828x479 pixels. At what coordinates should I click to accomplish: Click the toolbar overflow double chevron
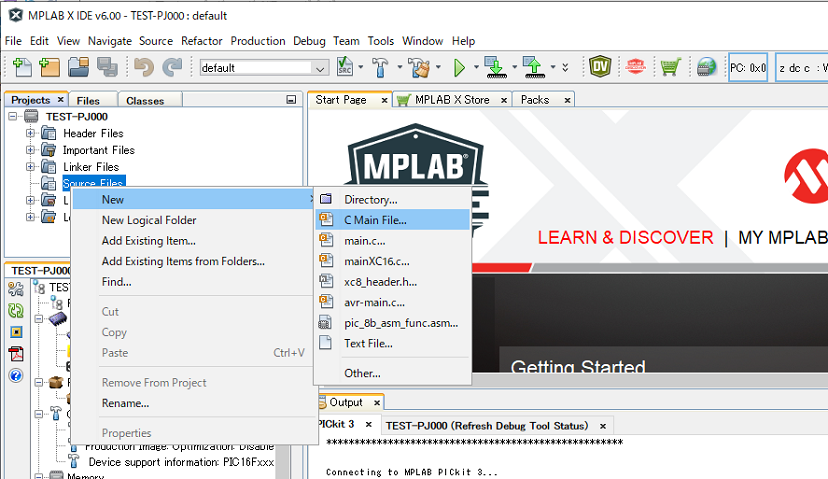(x=565, y=68)
